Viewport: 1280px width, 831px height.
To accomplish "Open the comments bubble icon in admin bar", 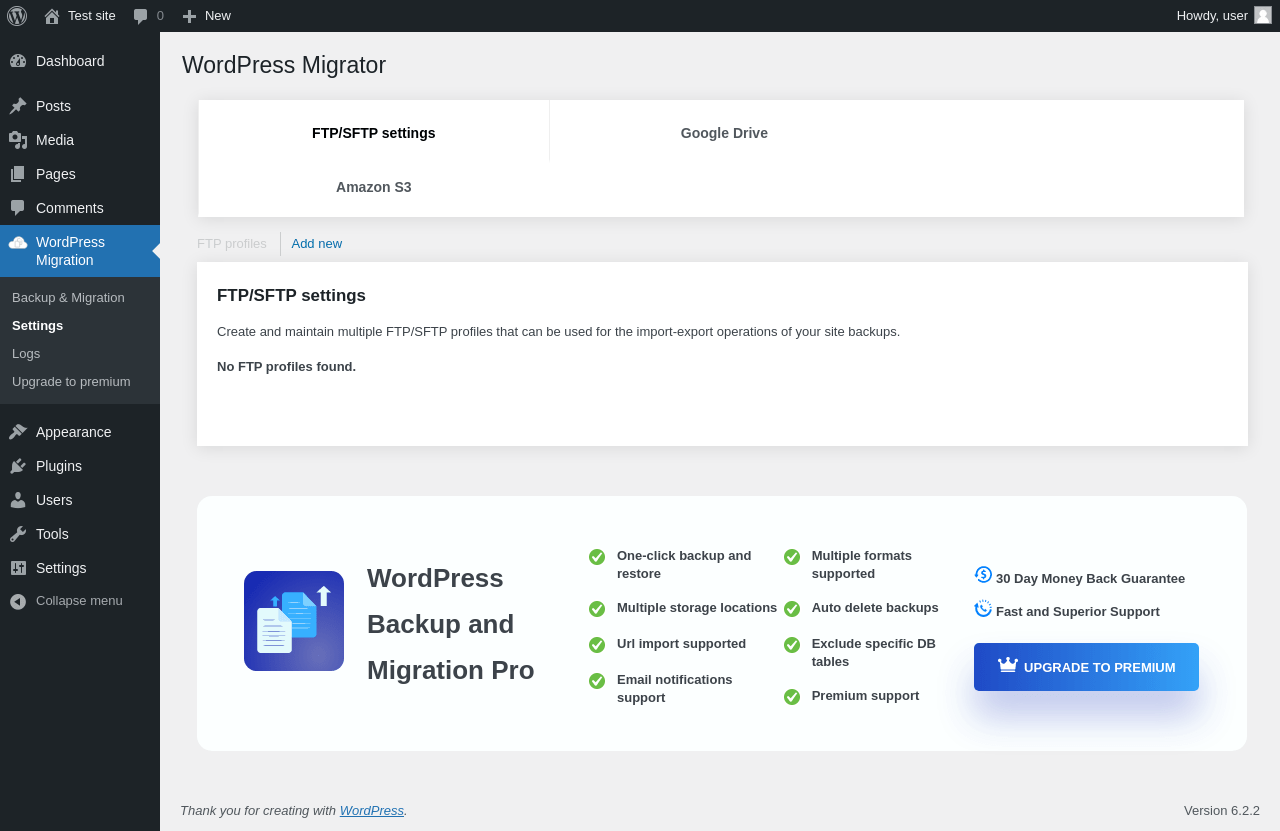I will (141, 16).
